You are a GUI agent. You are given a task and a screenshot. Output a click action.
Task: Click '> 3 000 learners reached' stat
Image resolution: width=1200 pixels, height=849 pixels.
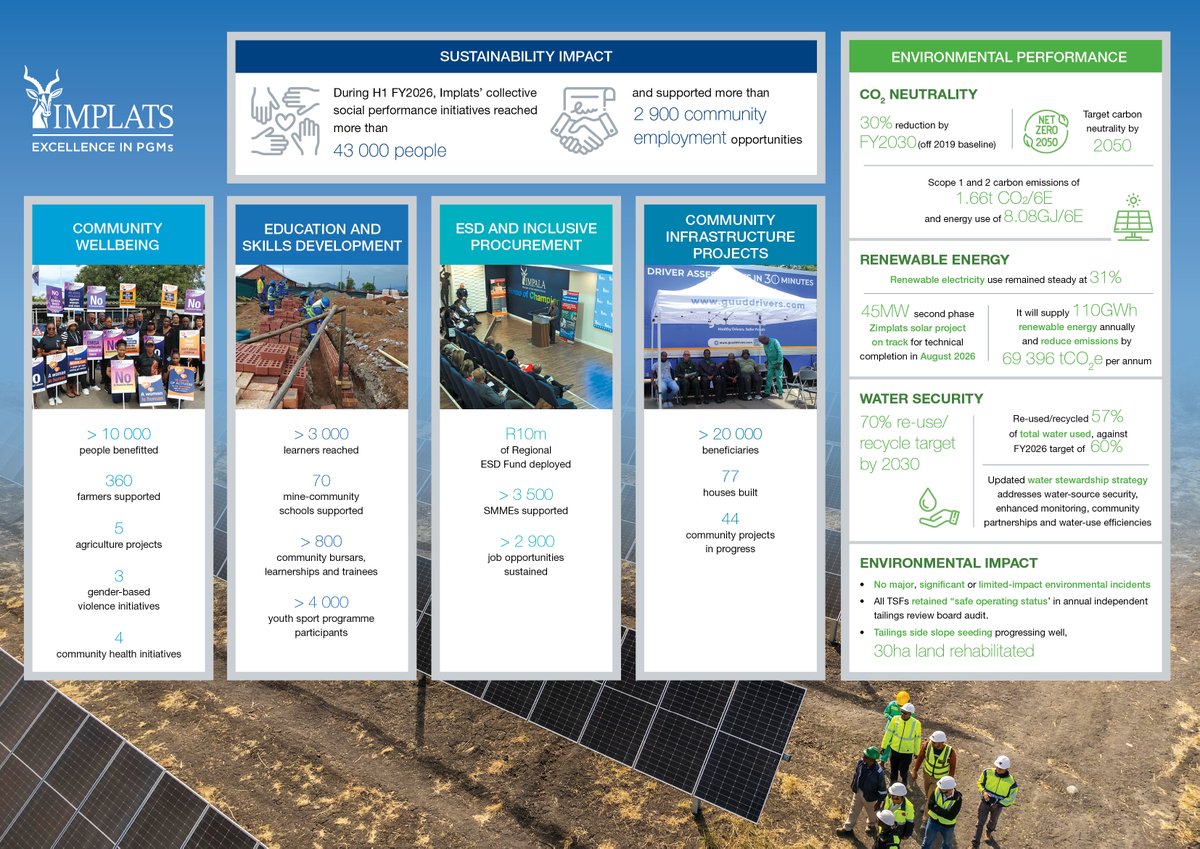[x=322, y=440]
